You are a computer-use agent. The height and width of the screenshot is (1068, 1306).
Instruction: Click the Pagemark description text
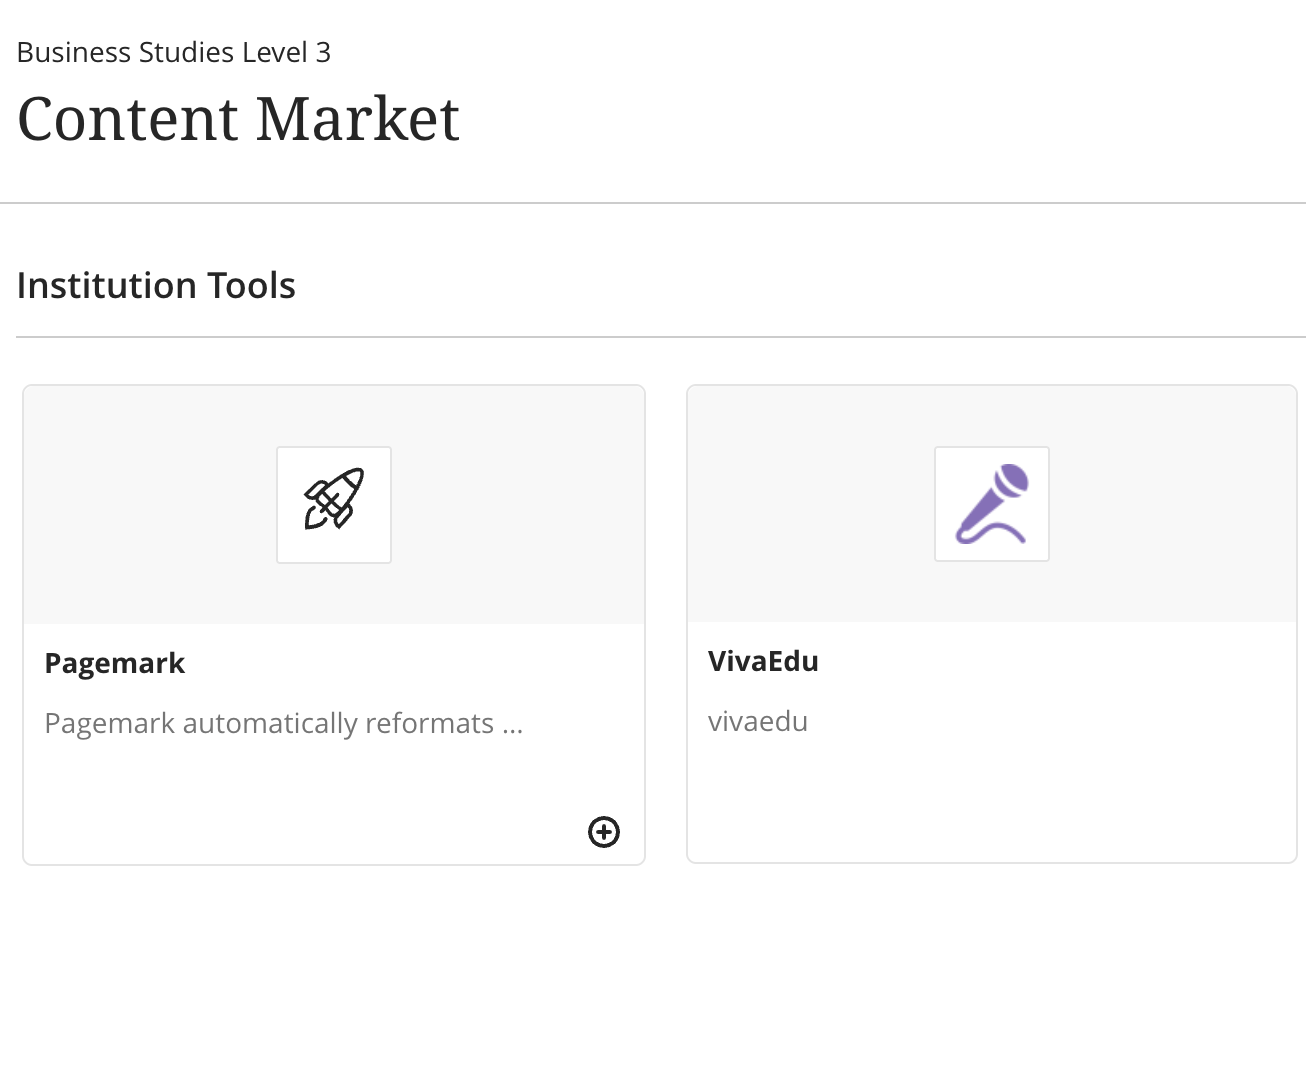click(x=283, y=723)
